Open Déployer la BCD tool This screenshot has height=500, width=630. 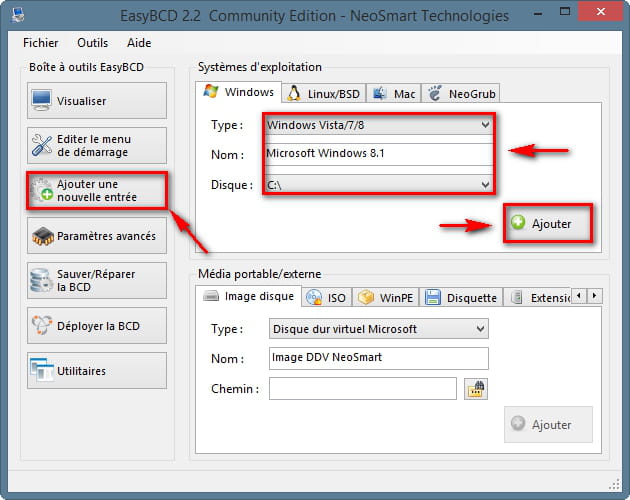tap(97, 326)
